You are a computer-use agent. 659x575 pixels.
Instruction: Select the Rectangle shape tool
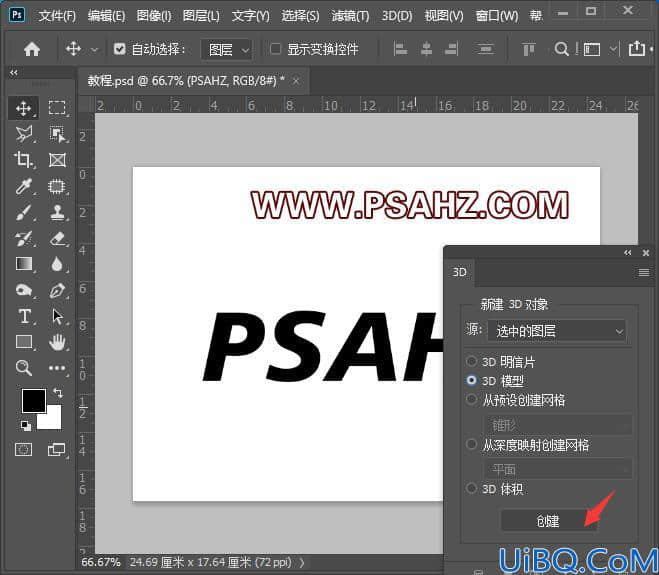(24, 342)
